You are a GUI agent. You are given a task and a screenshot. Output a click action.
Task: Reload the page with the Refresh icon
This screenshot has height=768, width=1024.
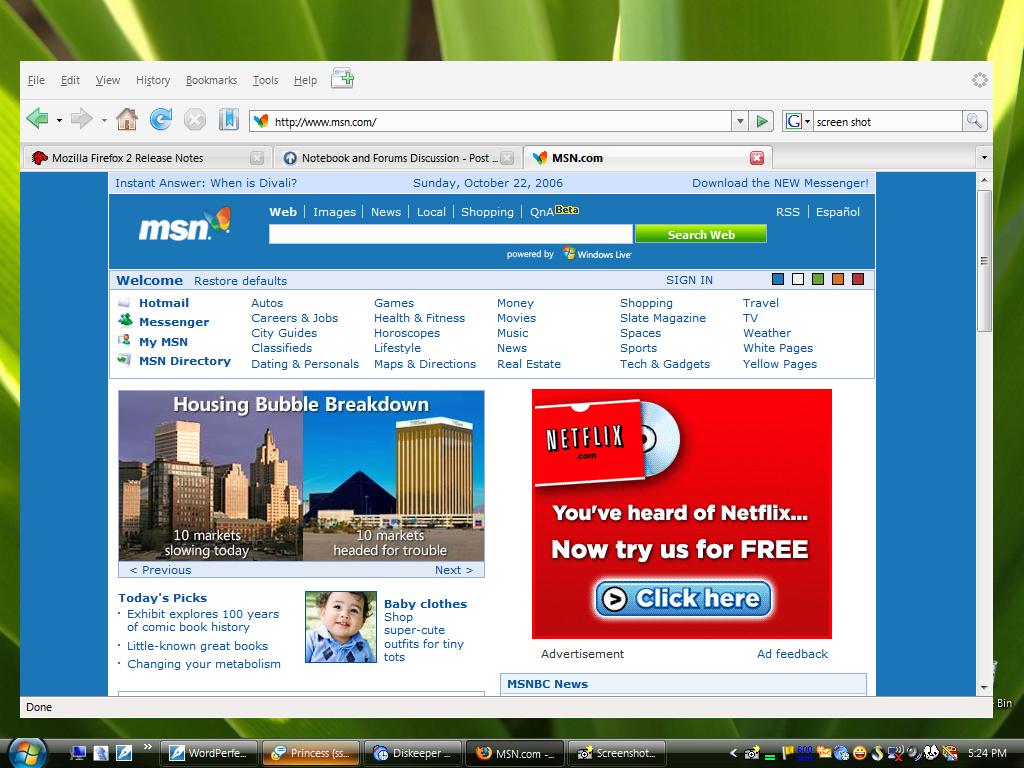click(161, 120)
